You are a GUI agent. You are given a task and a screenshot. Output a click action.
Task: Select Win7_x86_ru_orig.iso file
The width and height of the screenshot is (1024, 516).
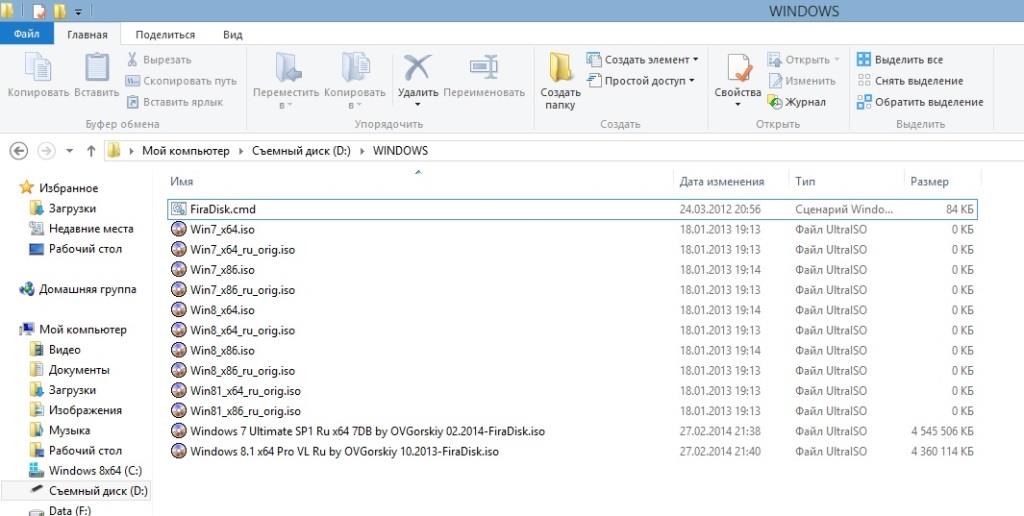(x=573, y=290)
